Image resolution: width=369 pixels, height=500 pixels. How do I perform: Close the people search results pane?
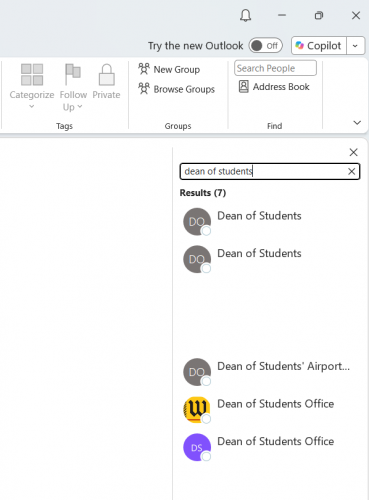coord(353,152)
